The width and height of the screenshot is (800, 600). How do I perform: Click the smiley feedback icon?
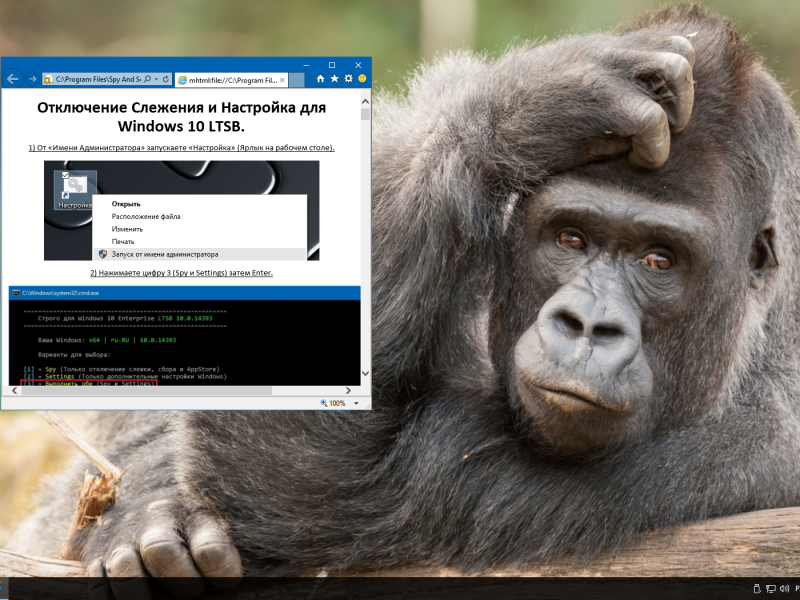coord(362,79)
